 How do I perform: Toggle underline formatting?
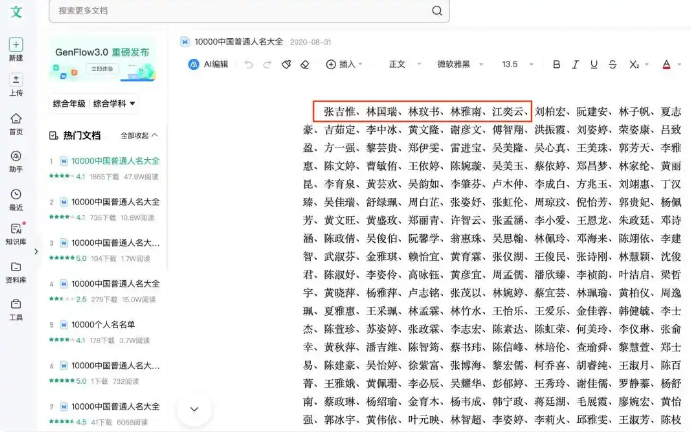(x=594, y=64)
